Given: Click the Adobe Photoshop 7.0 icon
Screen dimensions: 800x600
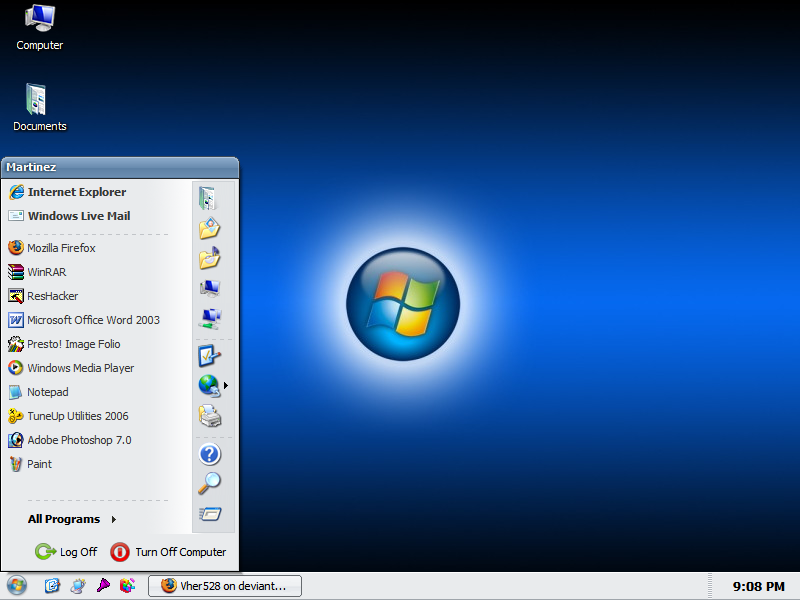Looking at the screenshot, I should click(x=16, y=440).
